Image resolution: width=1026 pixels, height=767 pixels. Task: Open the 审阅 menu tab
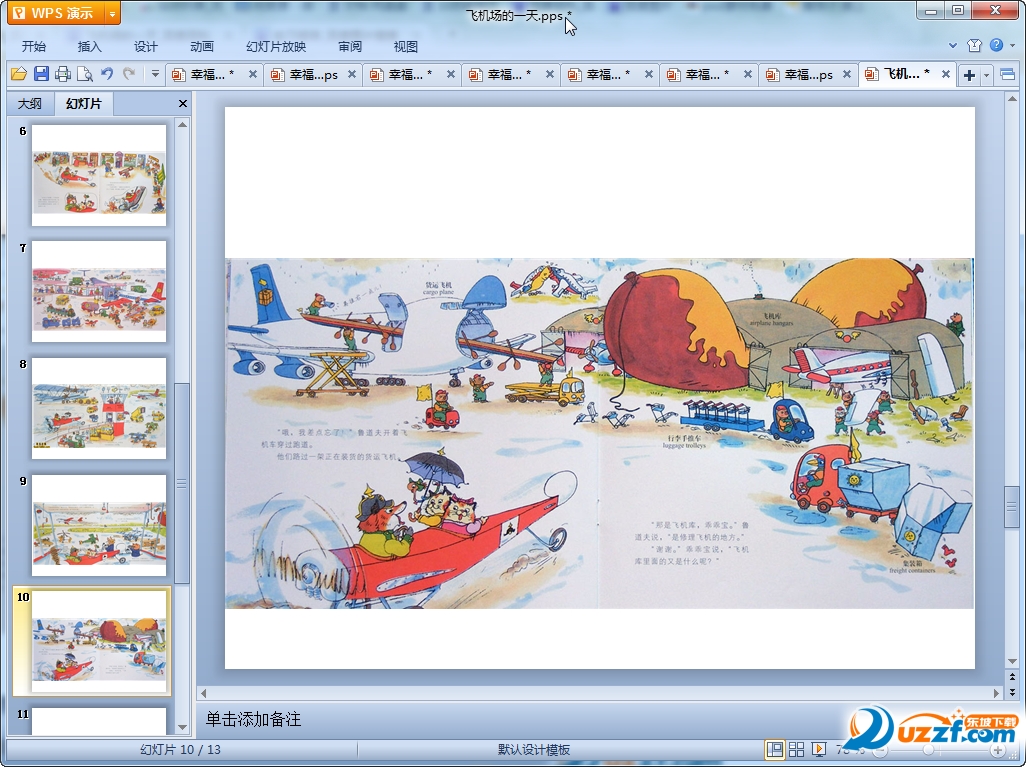(350, 46)
